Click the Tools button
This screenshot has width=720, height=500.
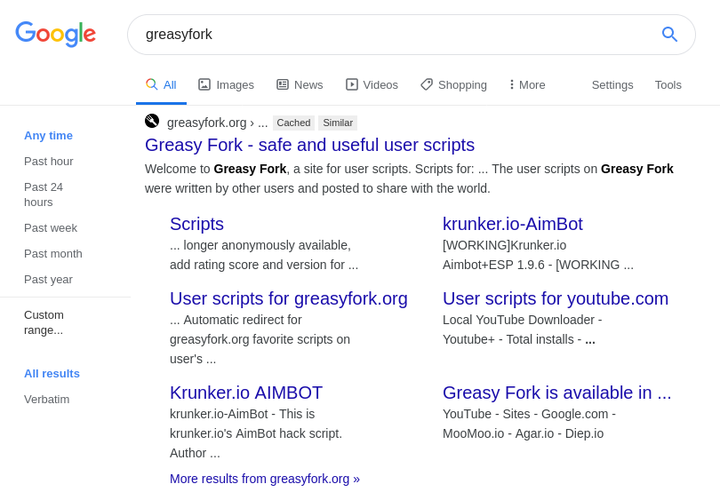(x=668, y=85)
